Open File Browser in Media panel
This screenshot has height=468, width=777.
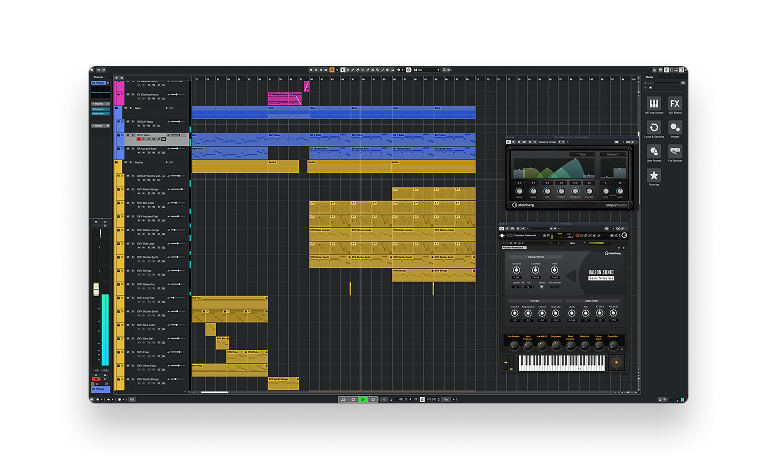pyautogui.click(x=674, y=151)
